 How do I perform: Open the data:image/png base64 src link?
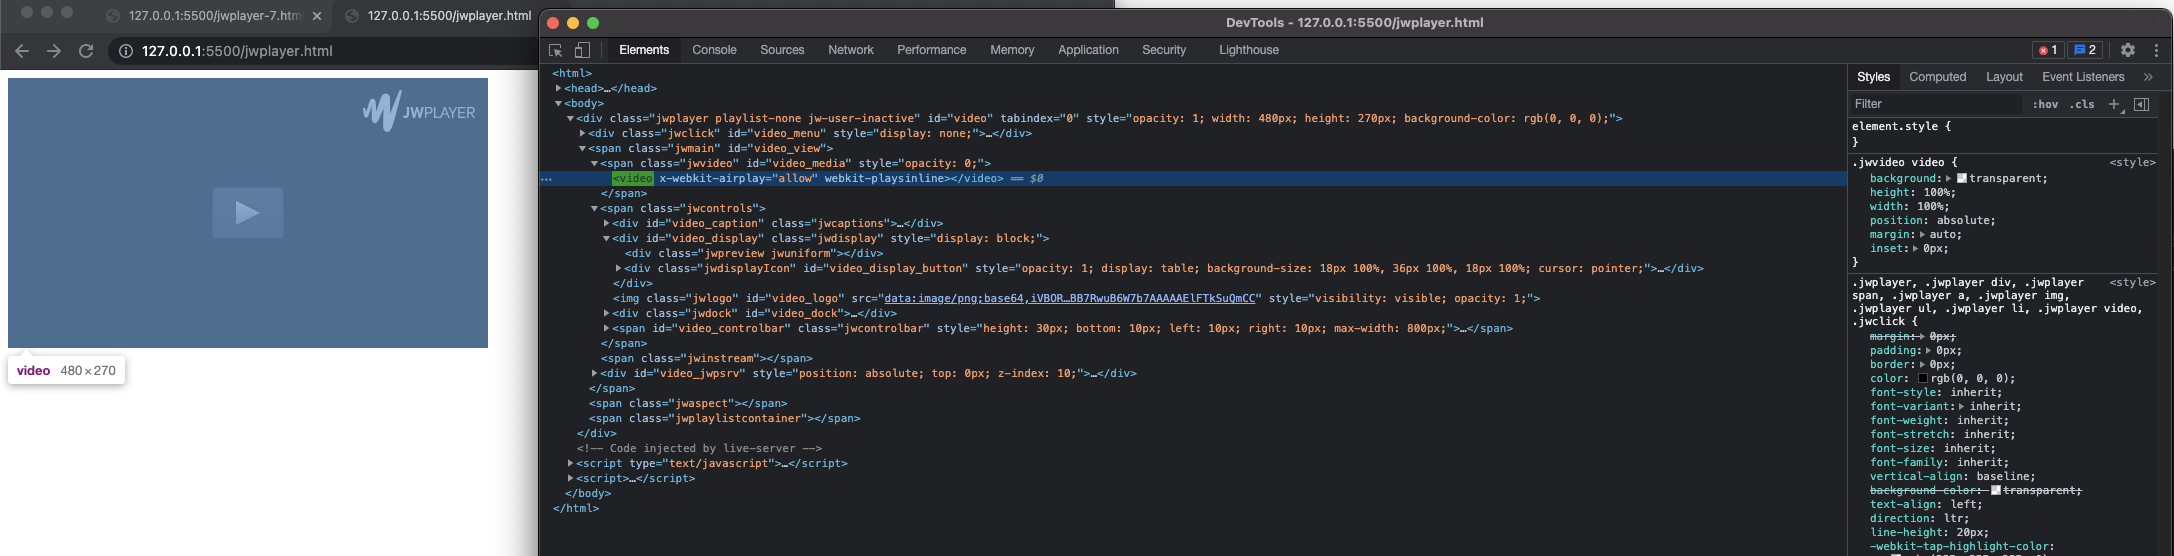click(1070, 298)
